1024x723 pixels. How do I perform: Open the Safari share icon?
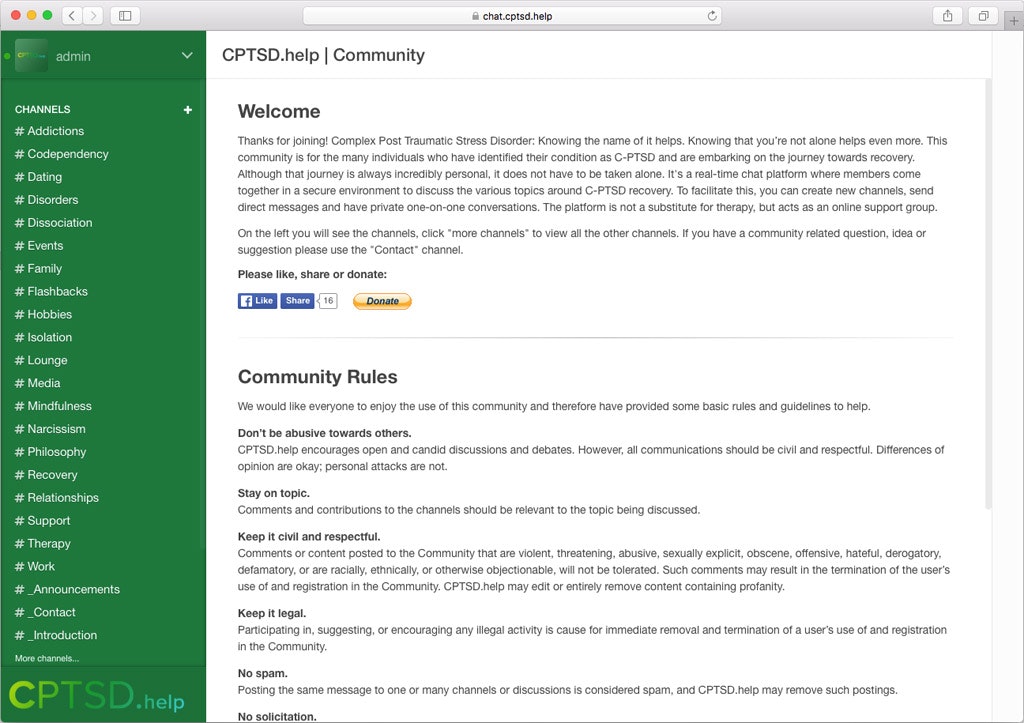point(947,16)
